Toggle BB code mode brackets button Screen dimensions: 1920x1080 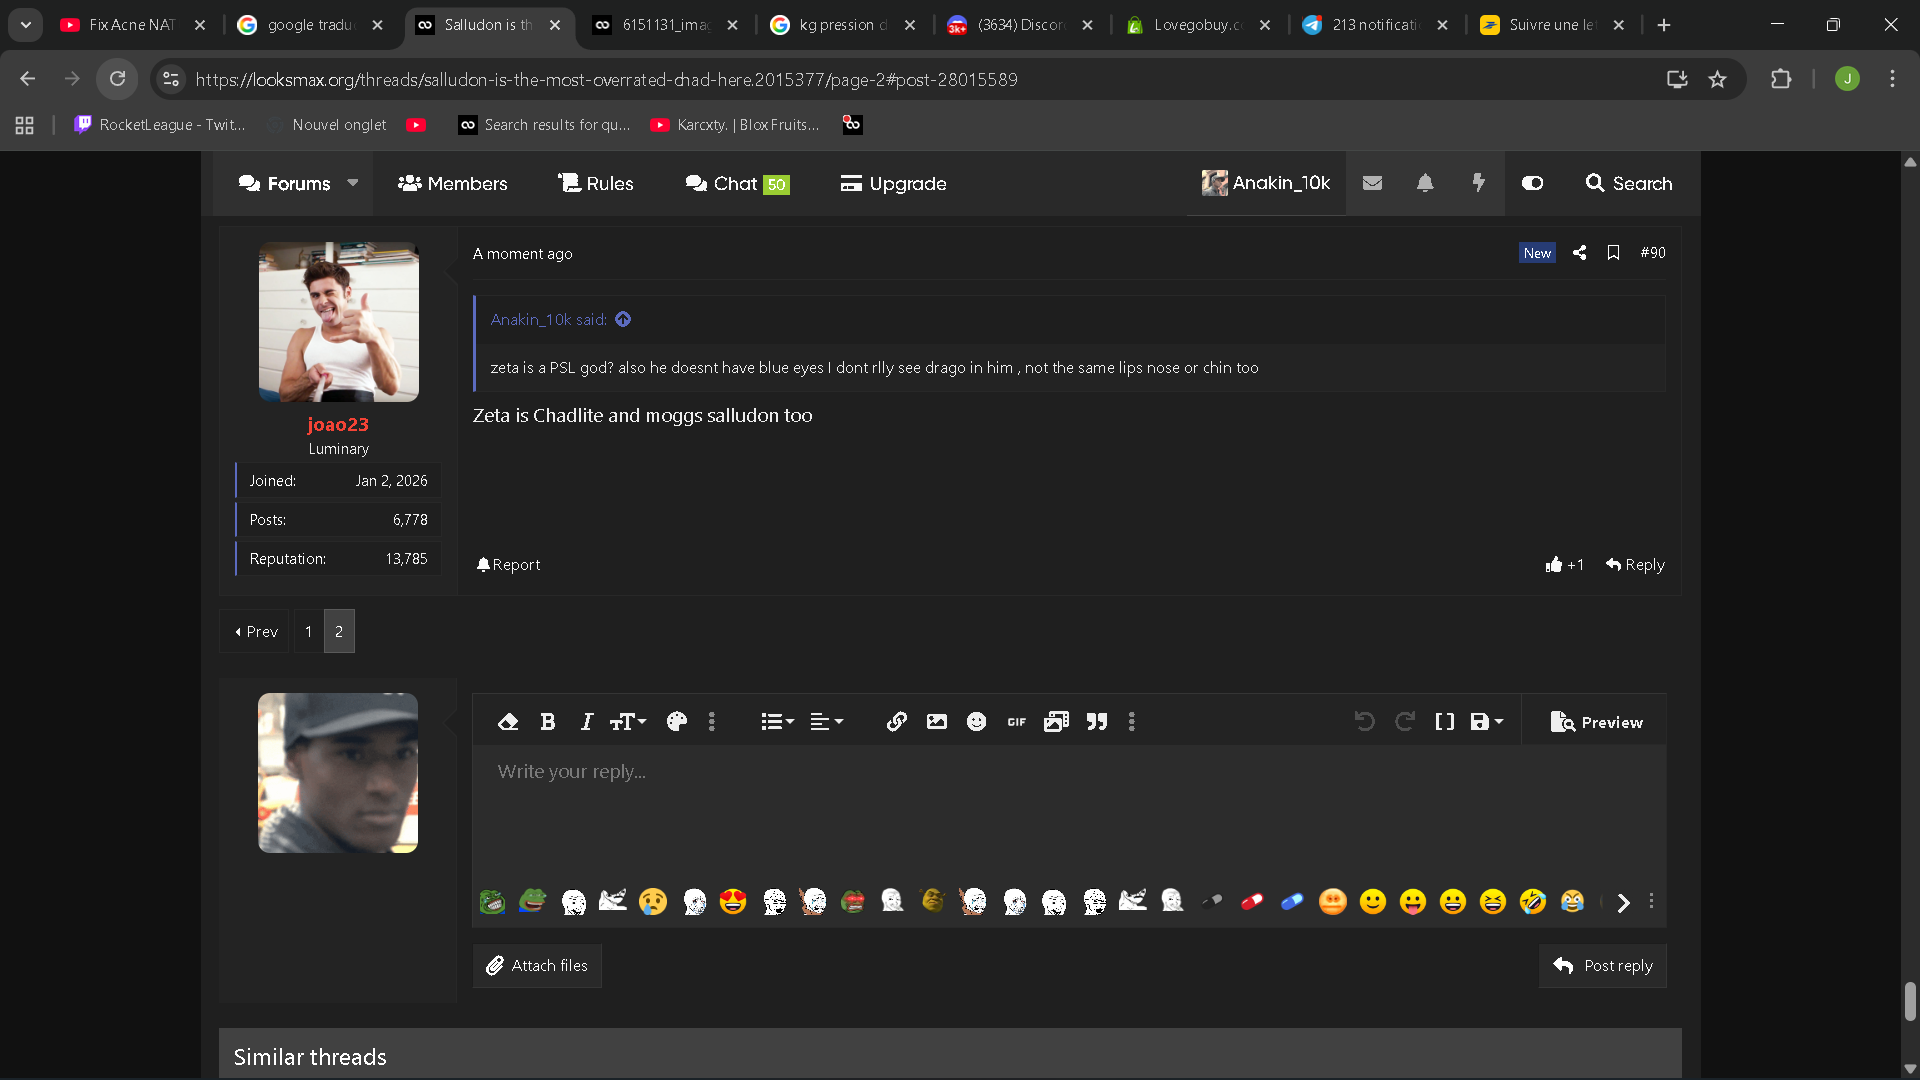tap(1444, 722)
